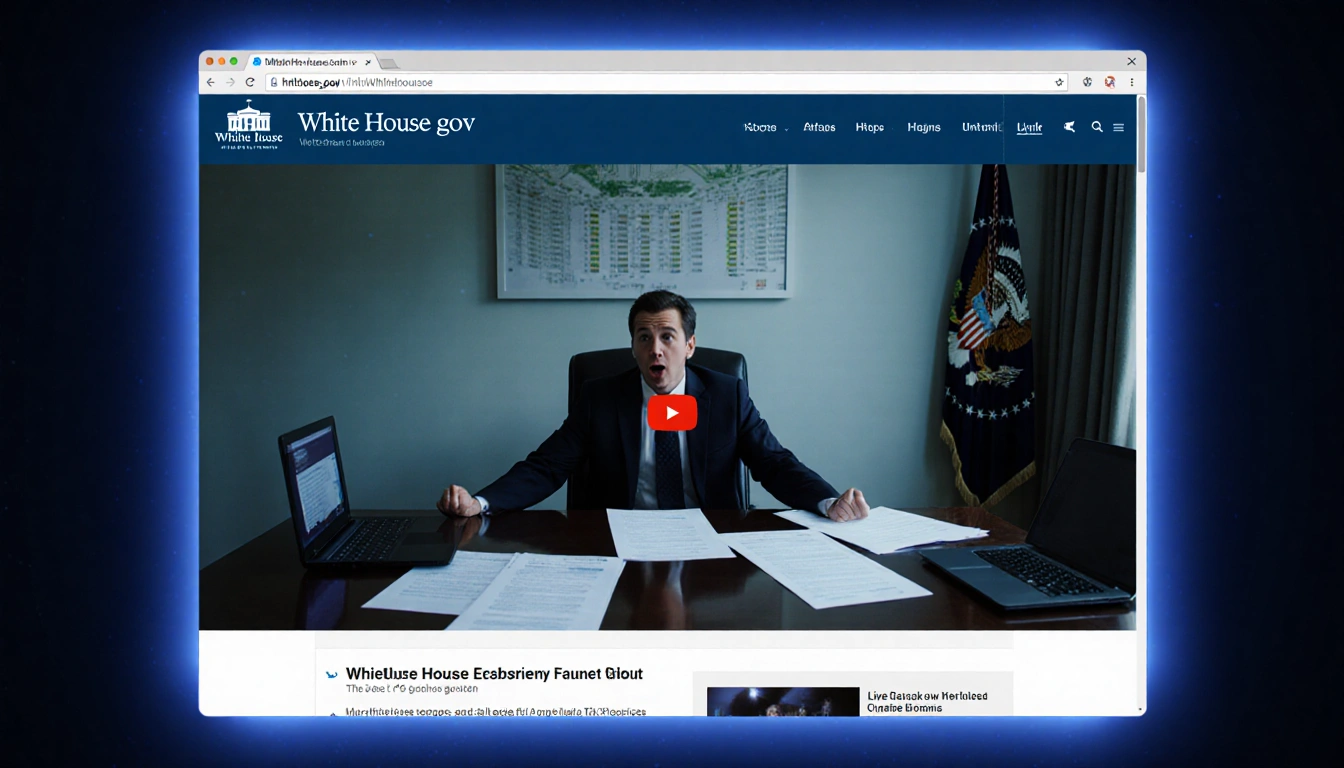
Task: Open the headline article link below the video
Action: (x=494, y=673)
